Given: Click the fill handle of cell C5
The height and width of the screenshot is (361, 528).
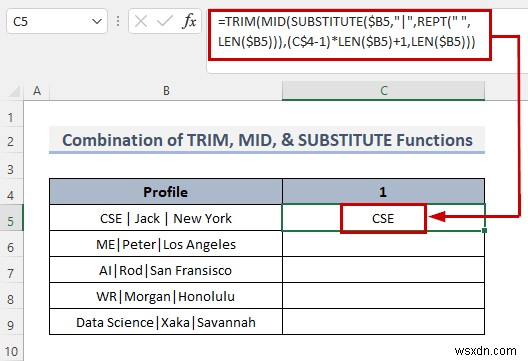Looking at the screenshot, I should click(485, 230).
